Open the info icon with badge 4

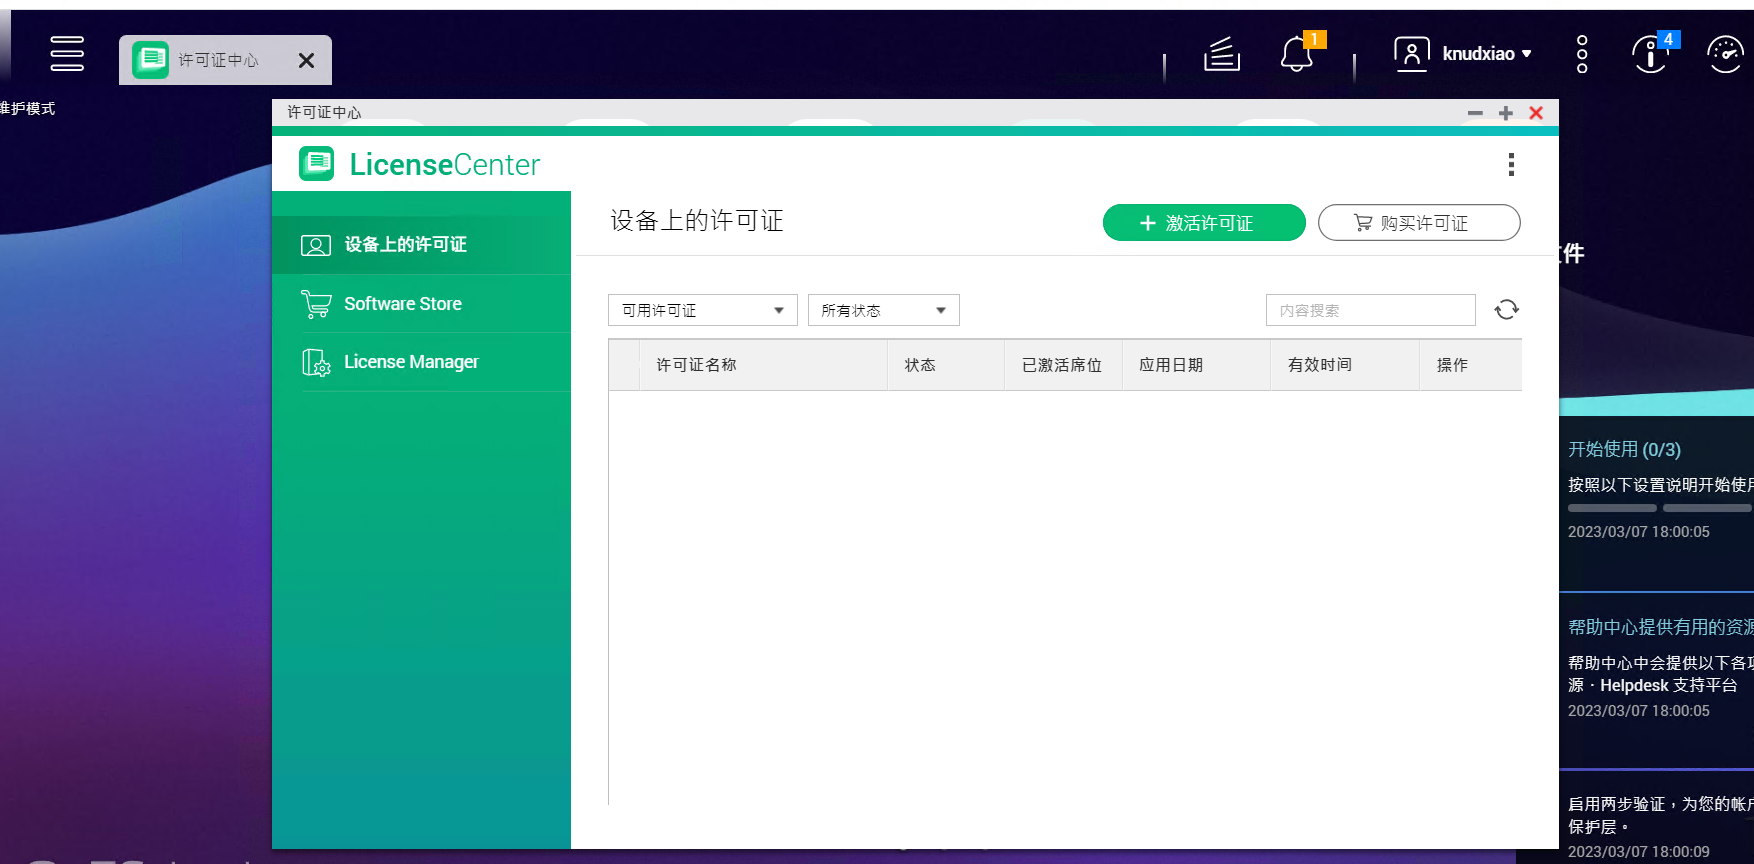pos(1651,54)
